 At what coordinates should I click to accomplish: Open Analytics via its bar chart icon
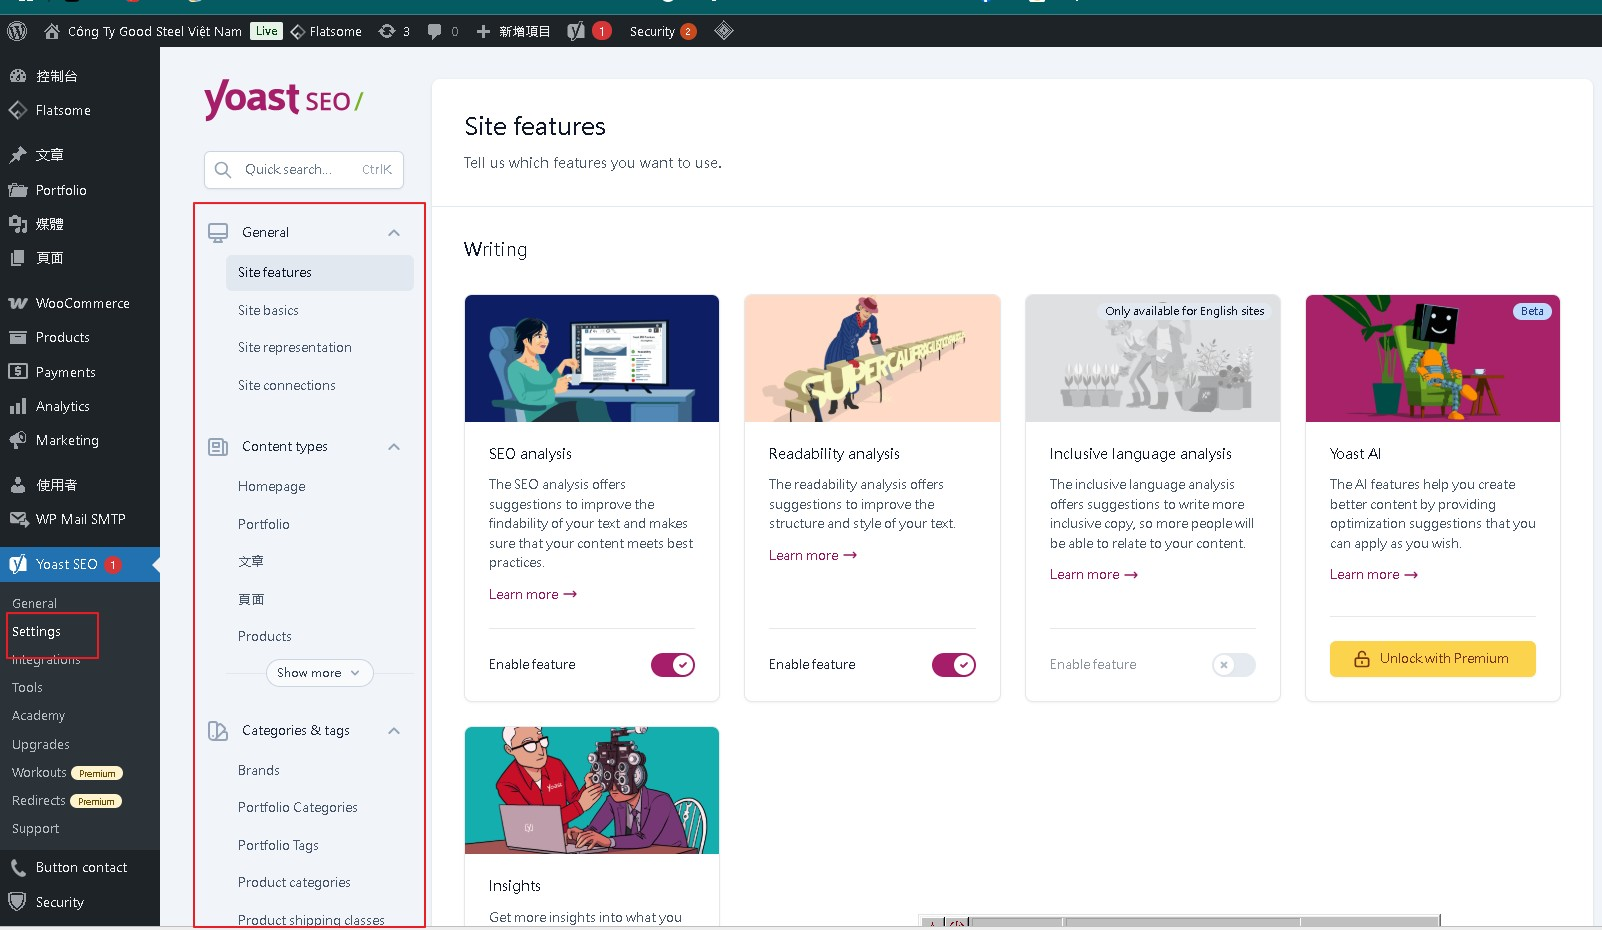click(18, 406)
